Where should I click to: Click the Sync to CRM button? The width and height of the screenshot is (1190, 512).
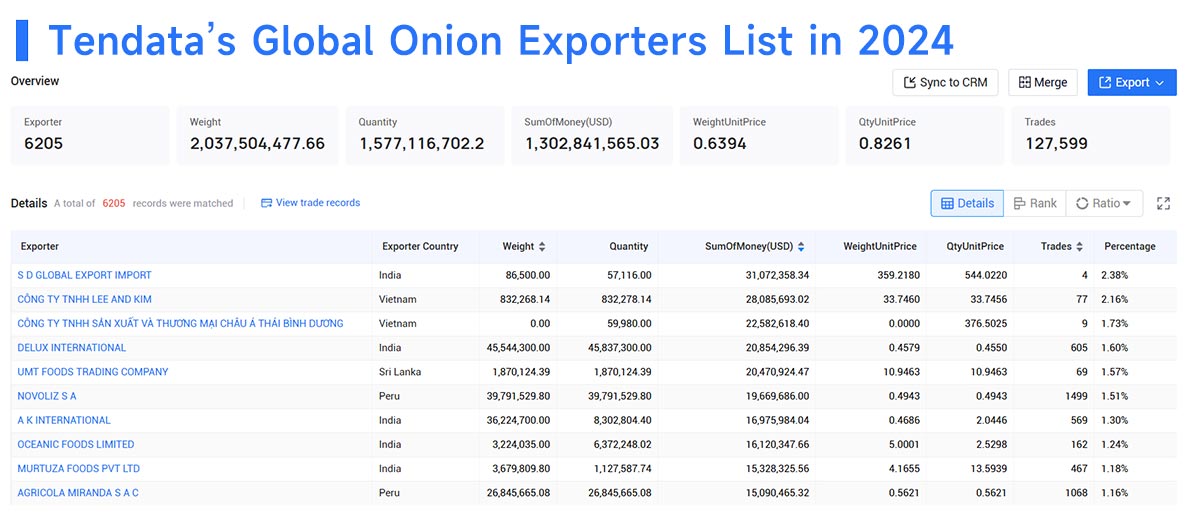[x=945, y=83]
